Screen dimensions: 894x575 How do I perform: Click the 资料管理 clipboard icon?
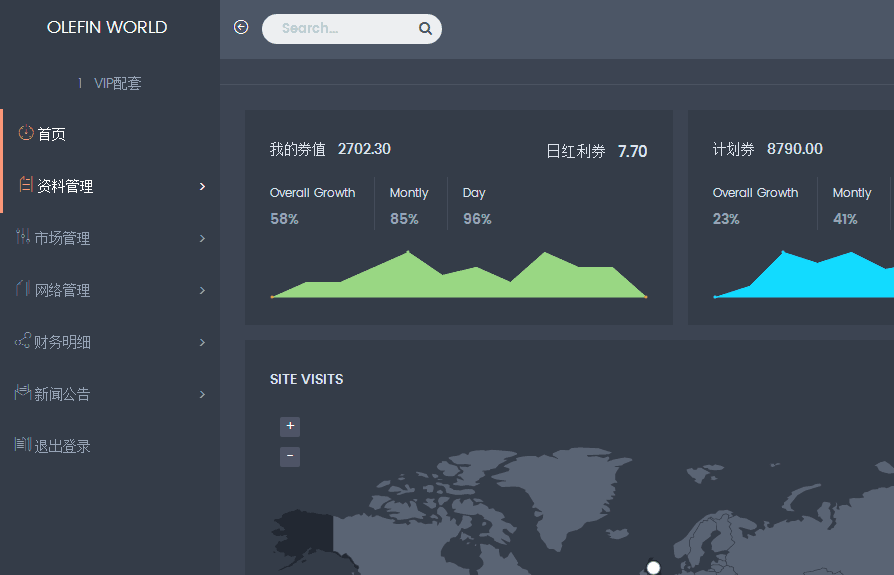26,185
